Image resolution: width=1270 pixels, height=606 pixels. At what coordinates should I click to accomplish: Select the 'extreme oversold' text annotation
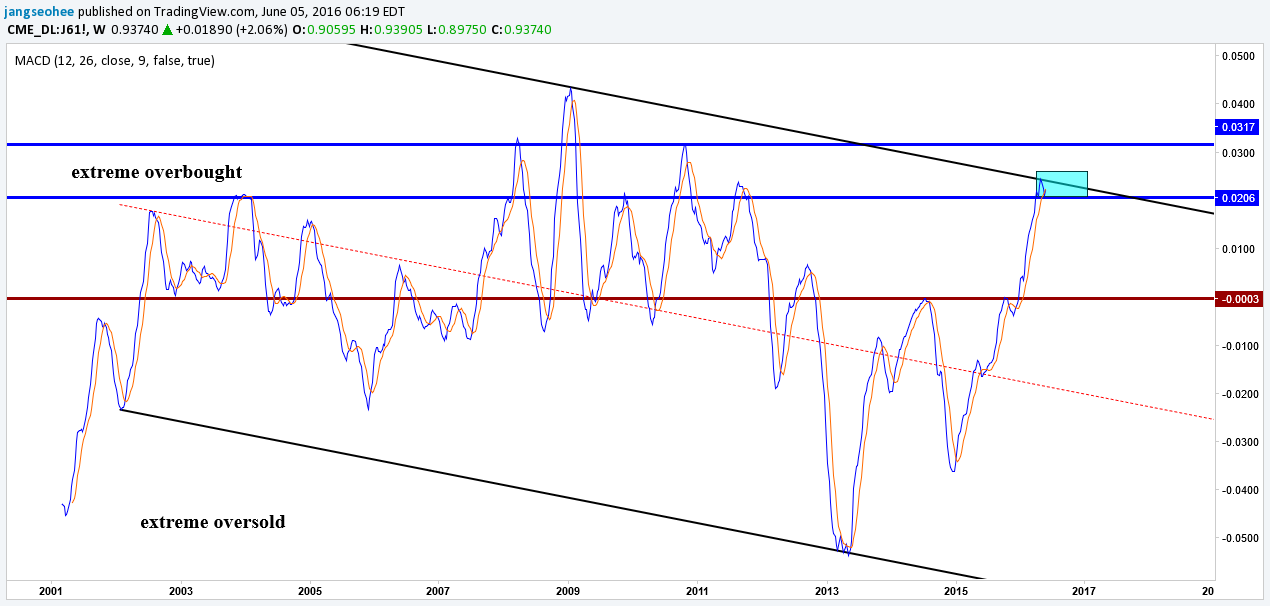[x=212, y=522]
